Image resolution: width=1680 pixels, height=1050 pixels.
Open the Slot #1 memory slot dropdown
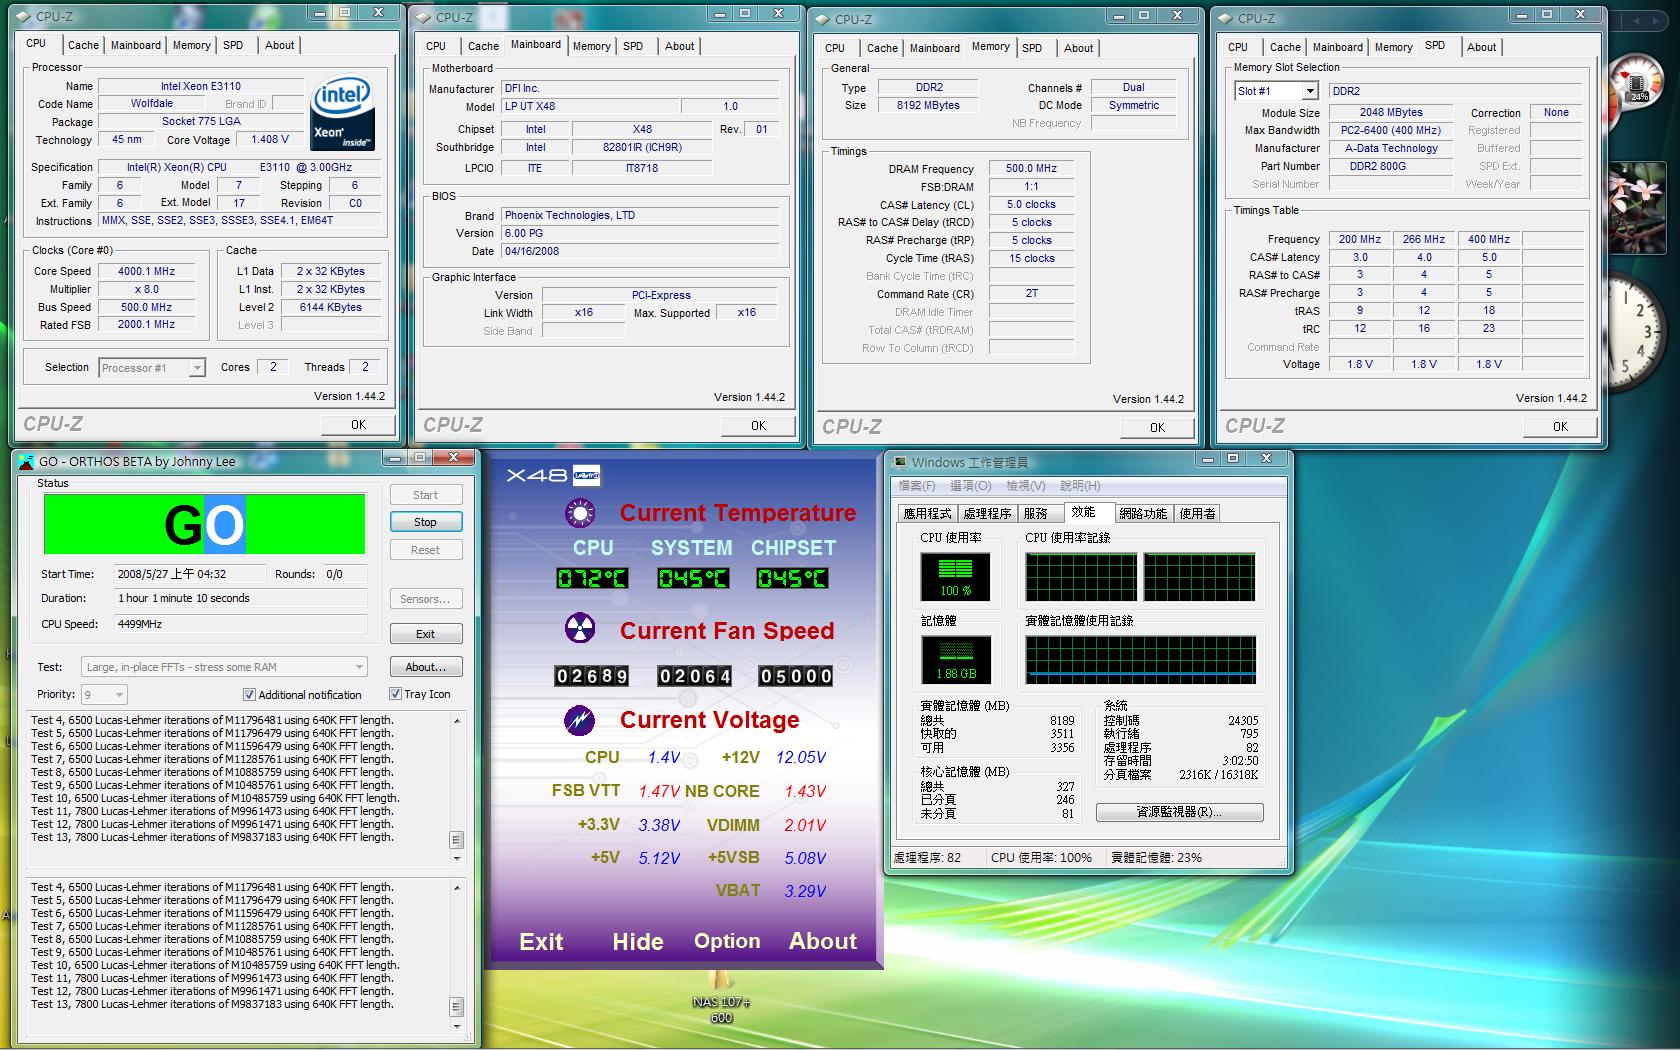coord(1277,91)
